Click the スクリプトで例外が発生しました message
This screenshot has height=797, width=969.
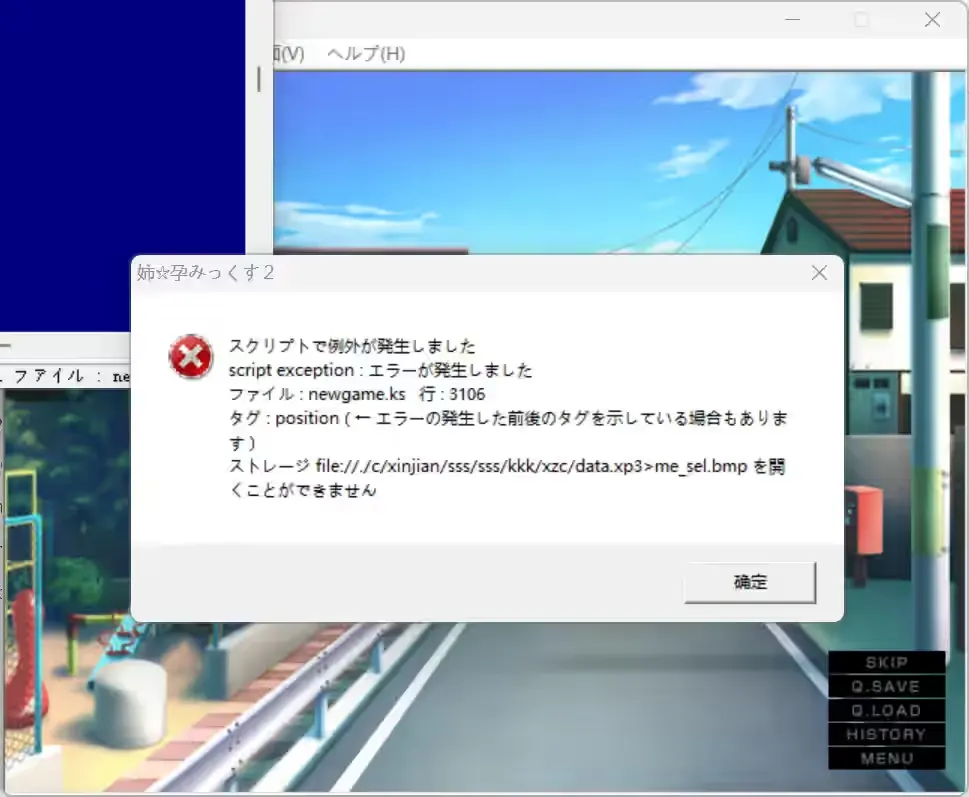pyautogui.click(x=352, y=346)
